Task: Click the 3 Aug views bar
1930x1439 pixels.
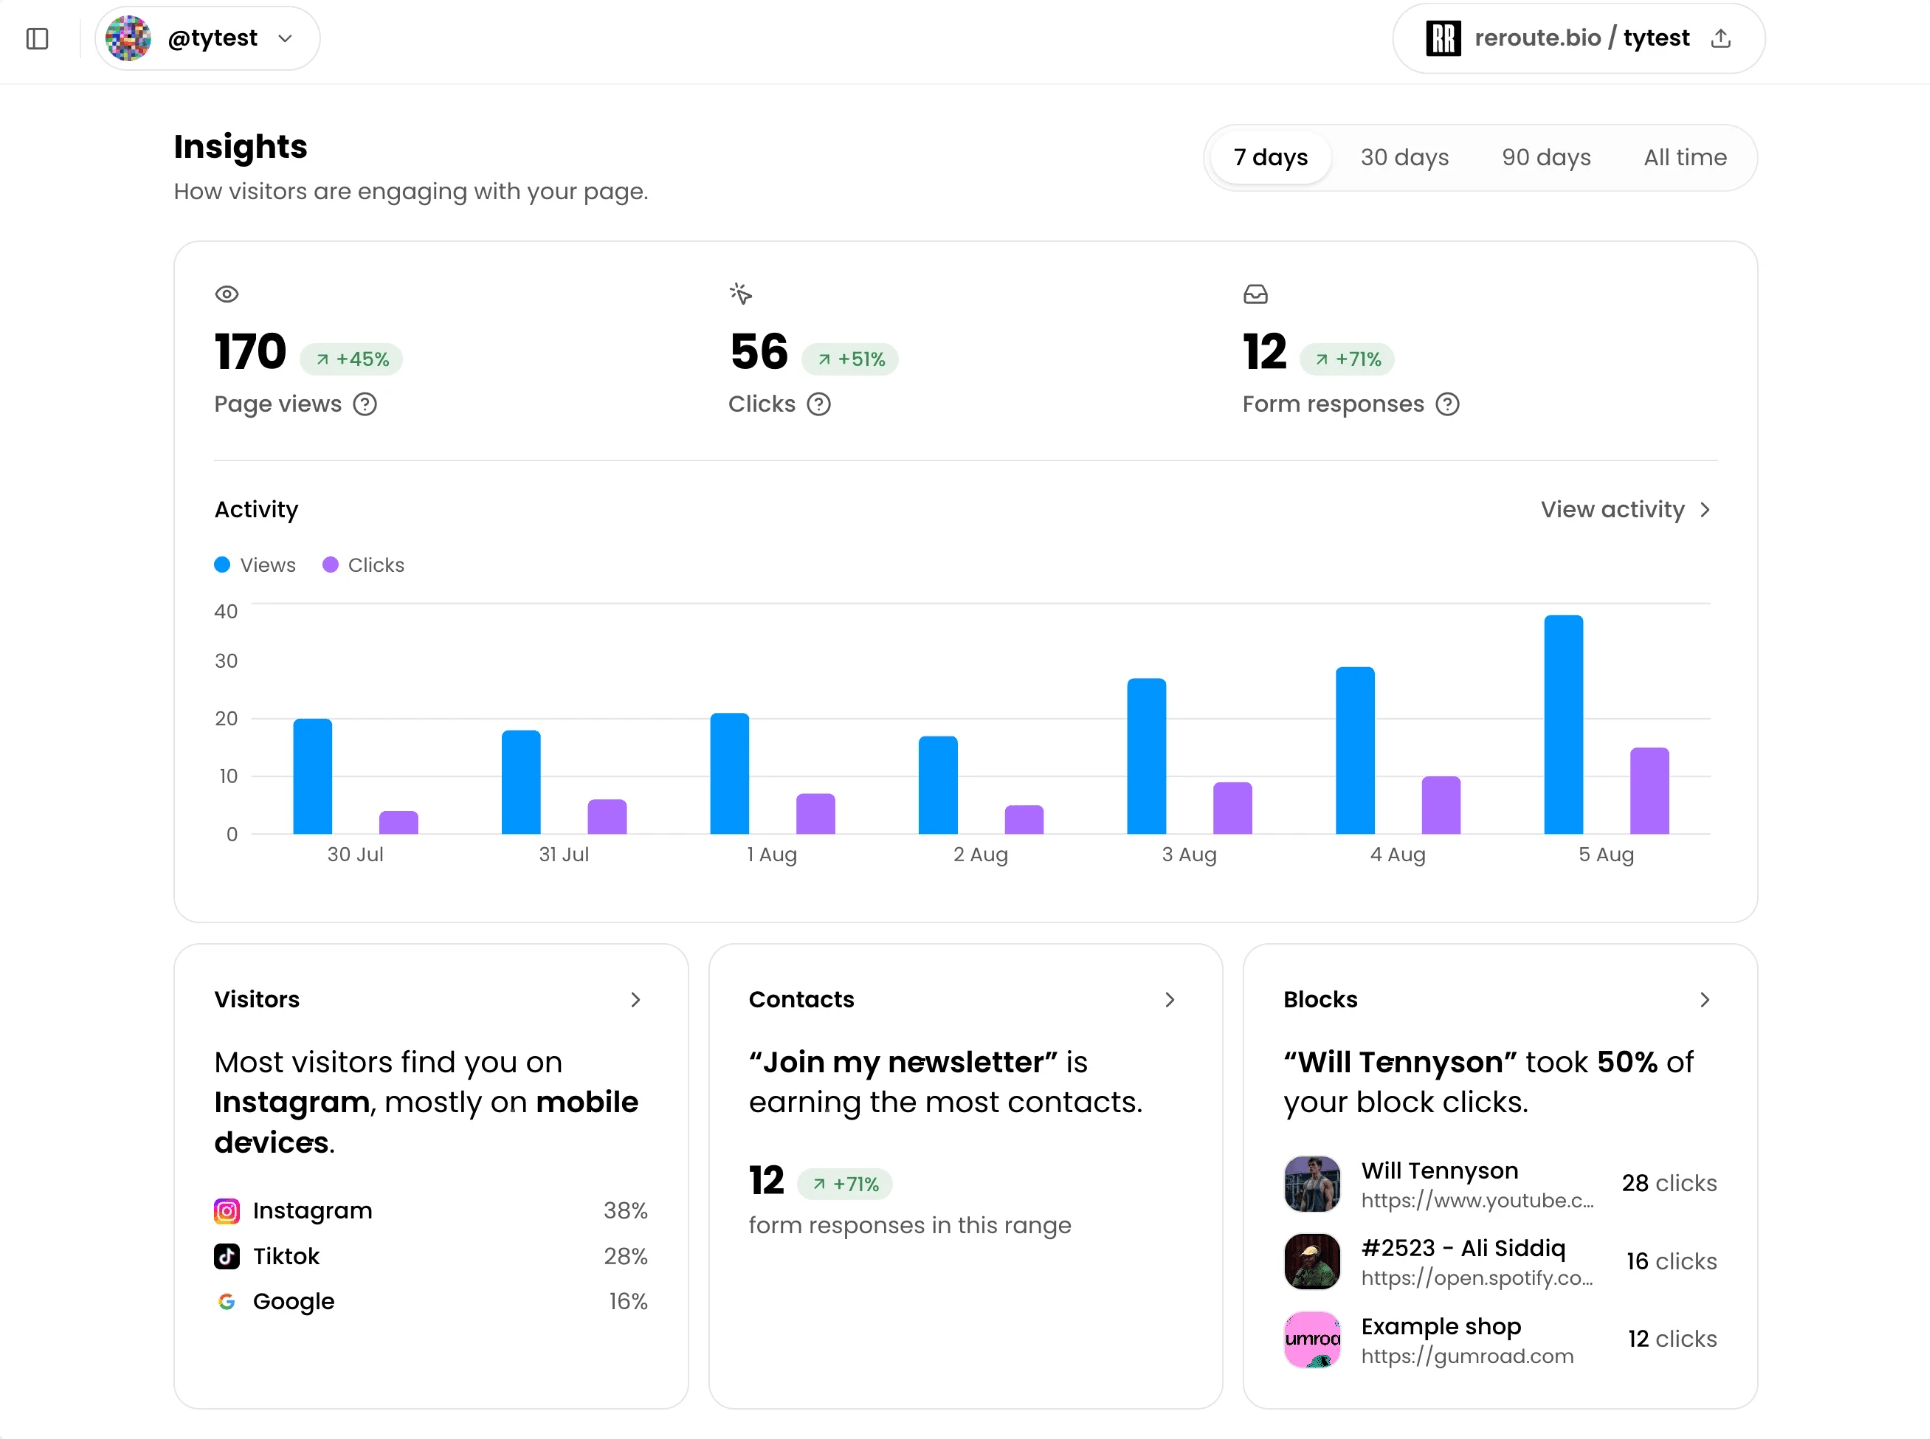Action: (1147, 756)
